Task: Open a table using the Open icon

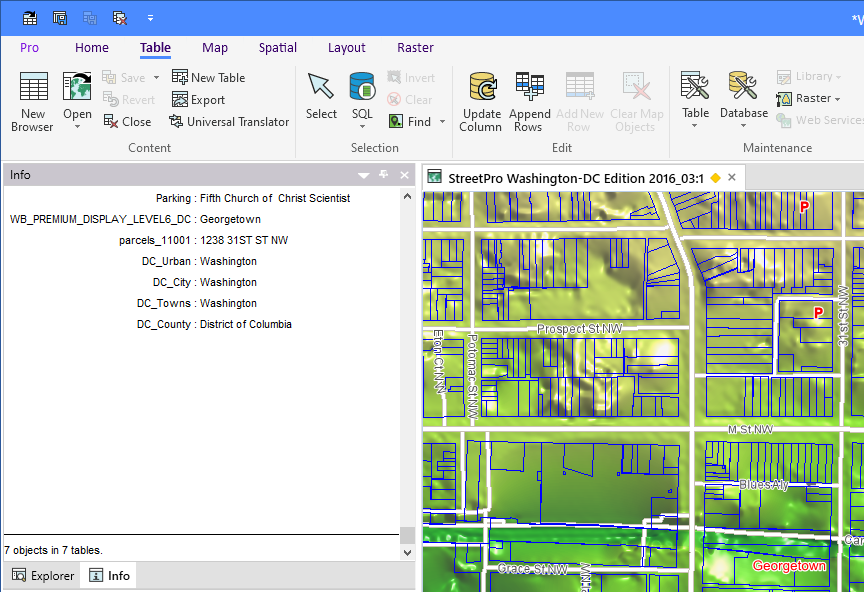Action: tap(77, 98)
